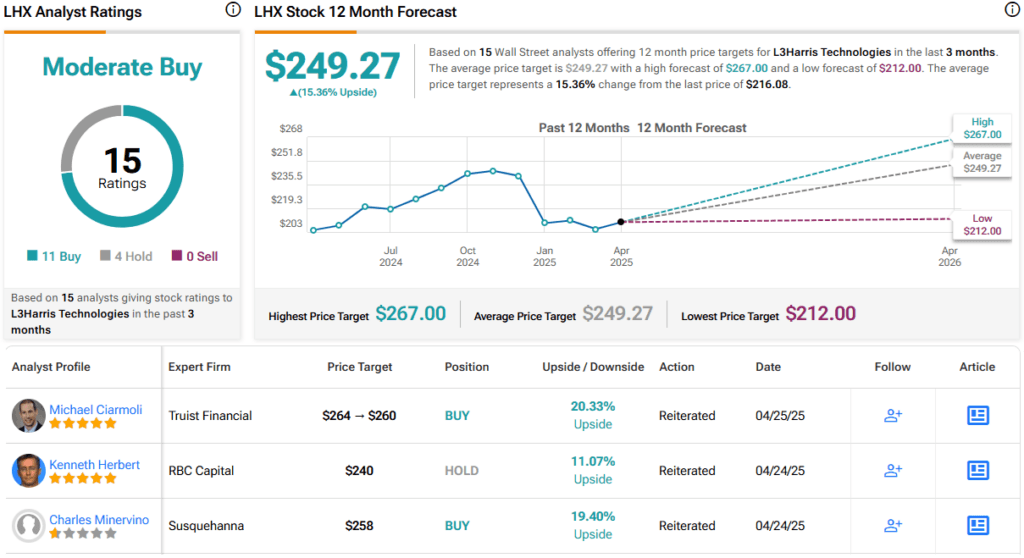Open article for Truist Financial rating

(978, 416)
